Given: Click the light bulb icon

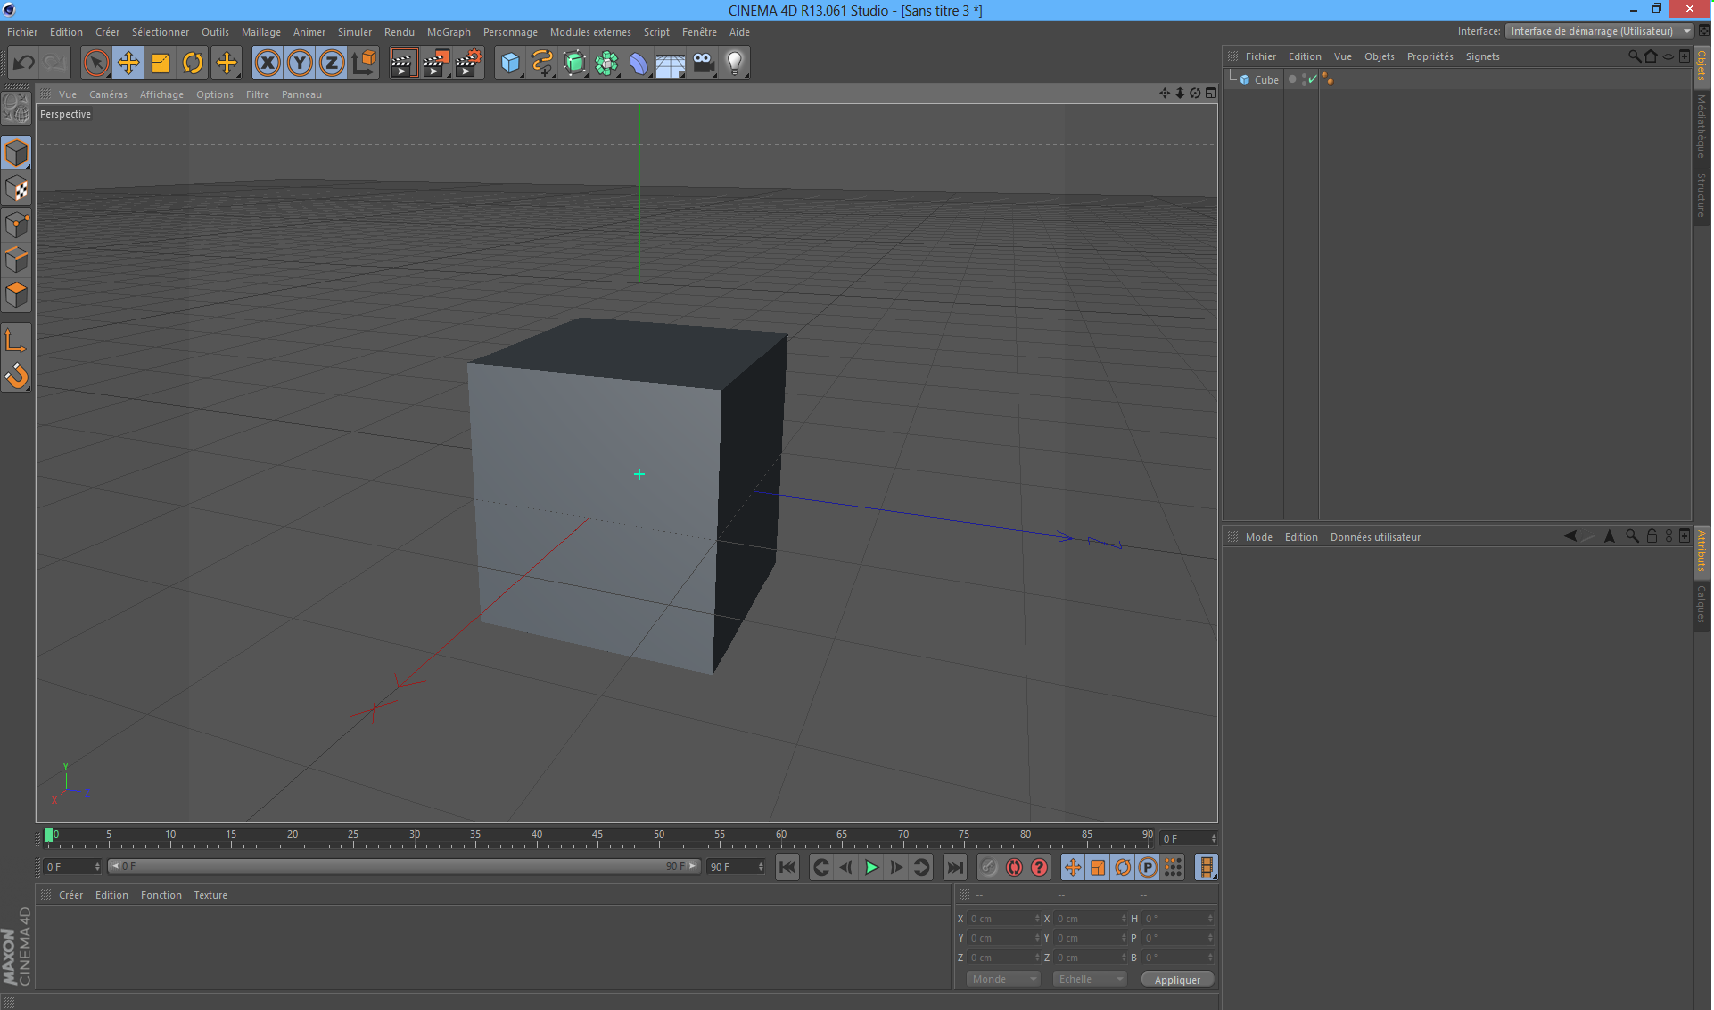Looking at the screenshot, I should 735,63.
